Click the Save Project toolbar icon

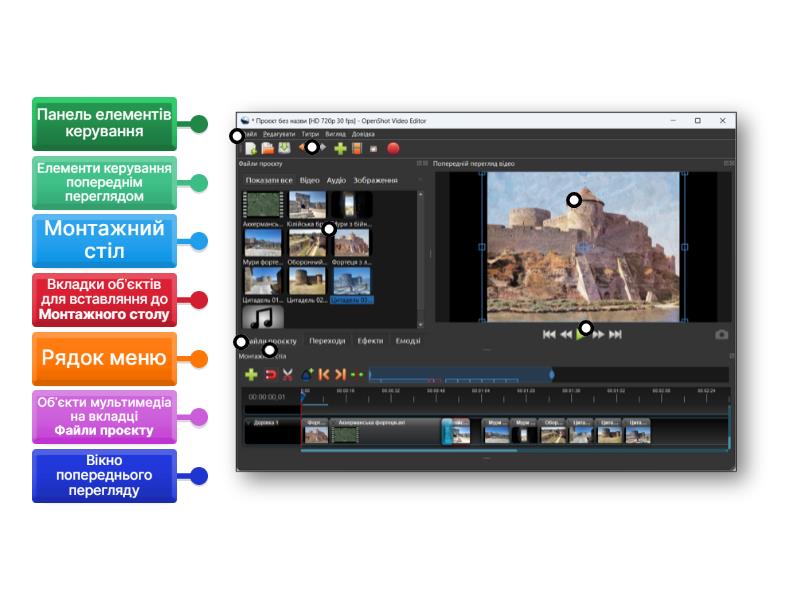(283, 148)
